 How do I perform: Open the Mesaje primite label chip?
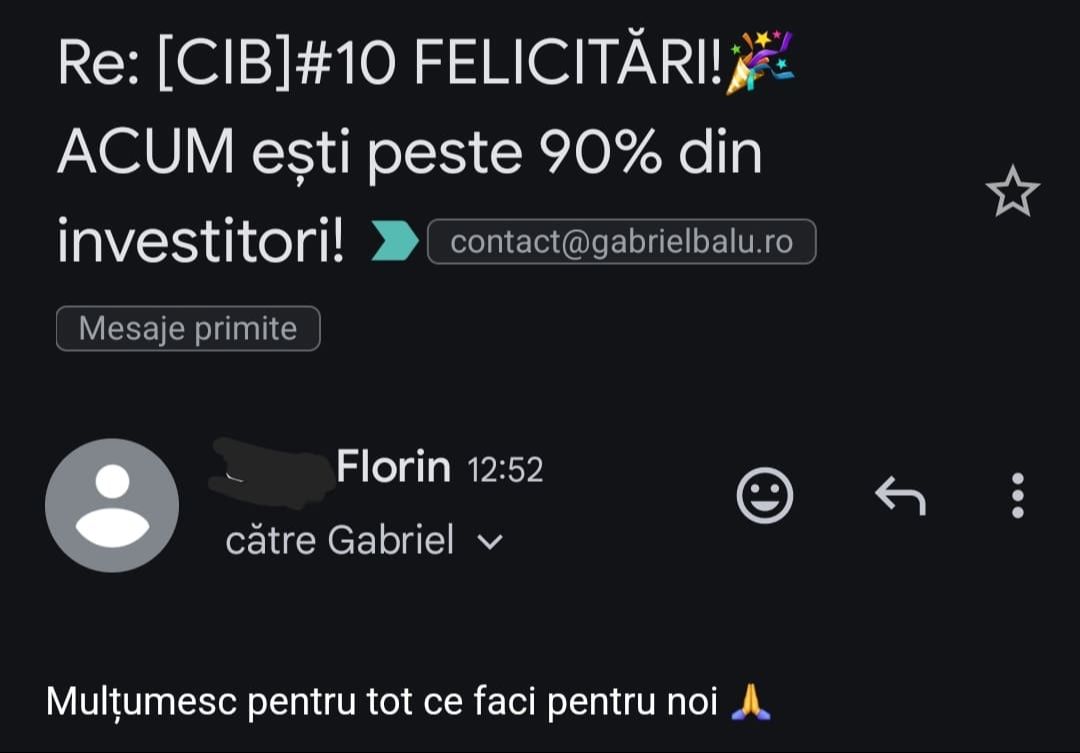(x=188, y=329)
